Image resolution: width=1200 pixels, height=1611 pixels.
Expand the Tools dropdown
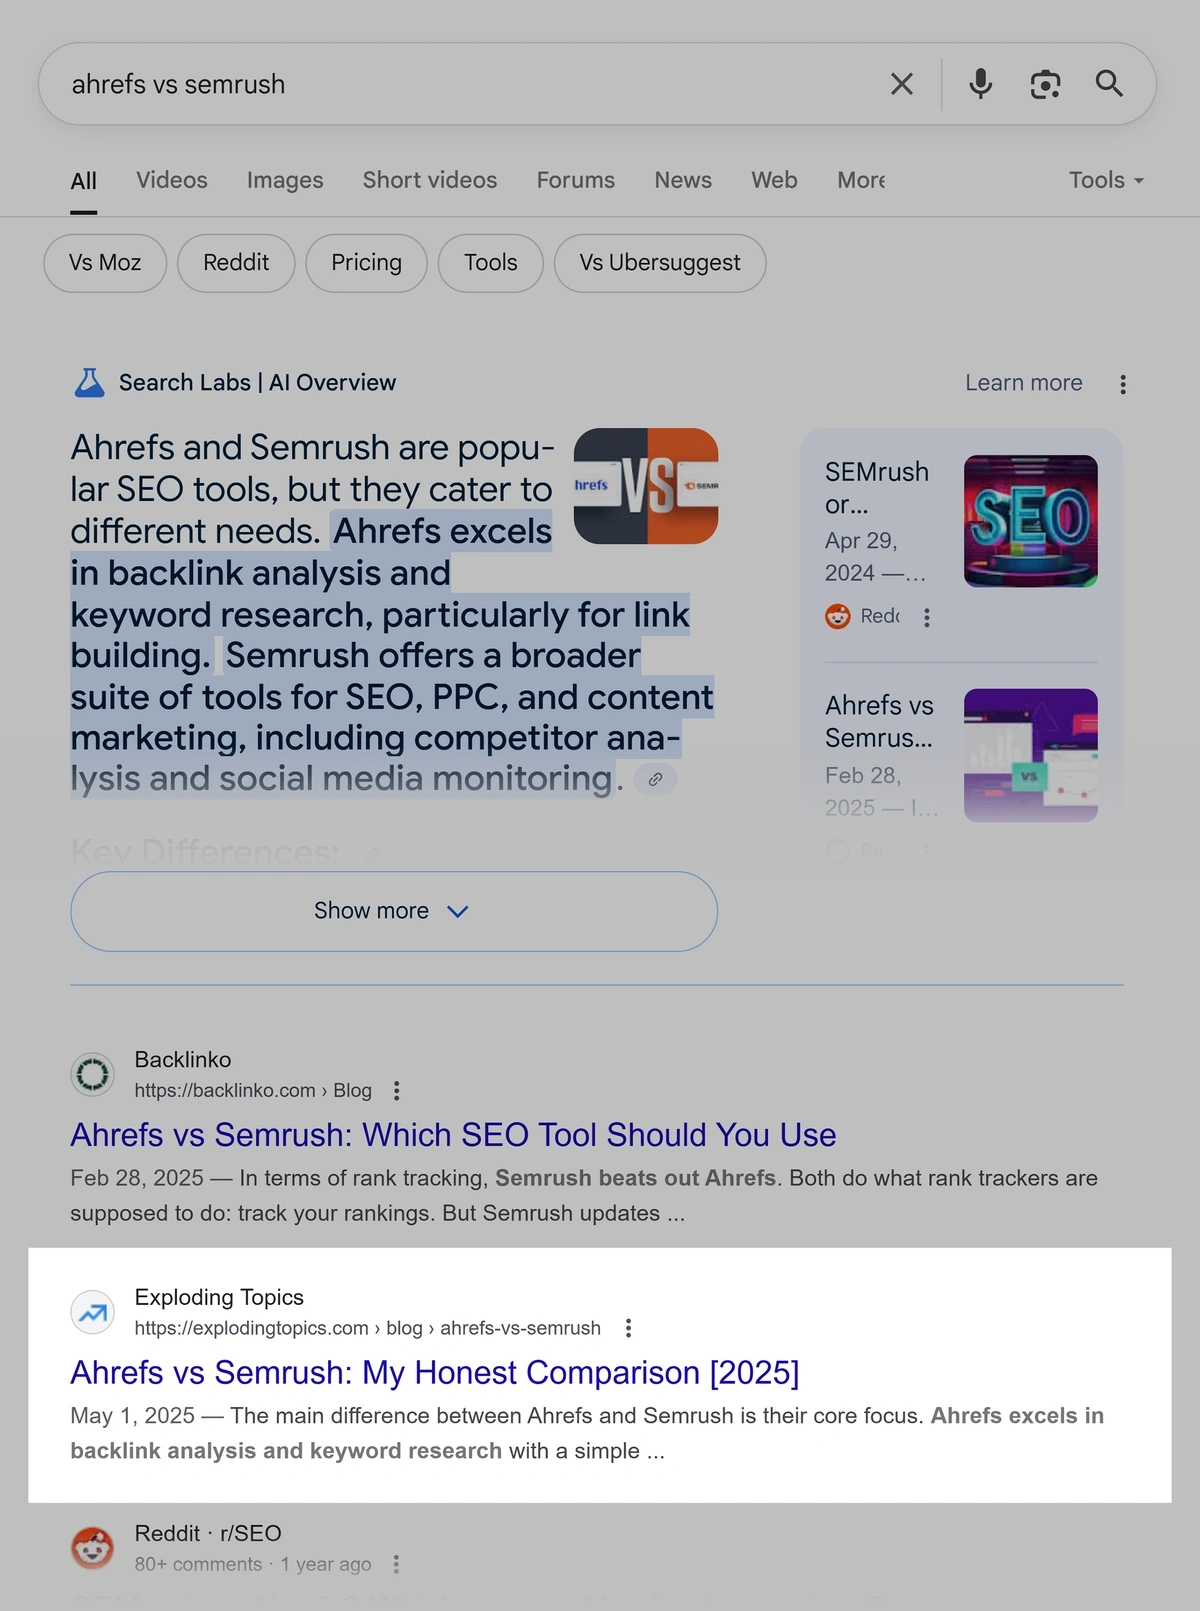[x=1105, y=180]
